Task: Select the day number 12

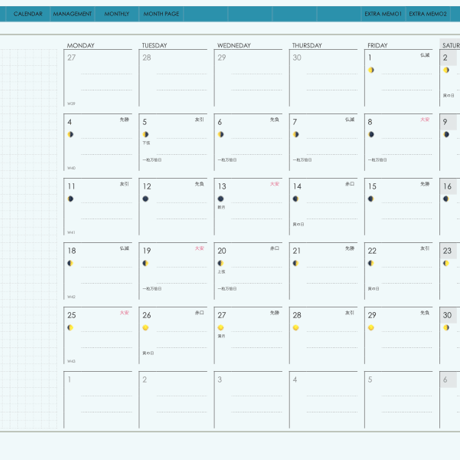Action: (147, 186)
